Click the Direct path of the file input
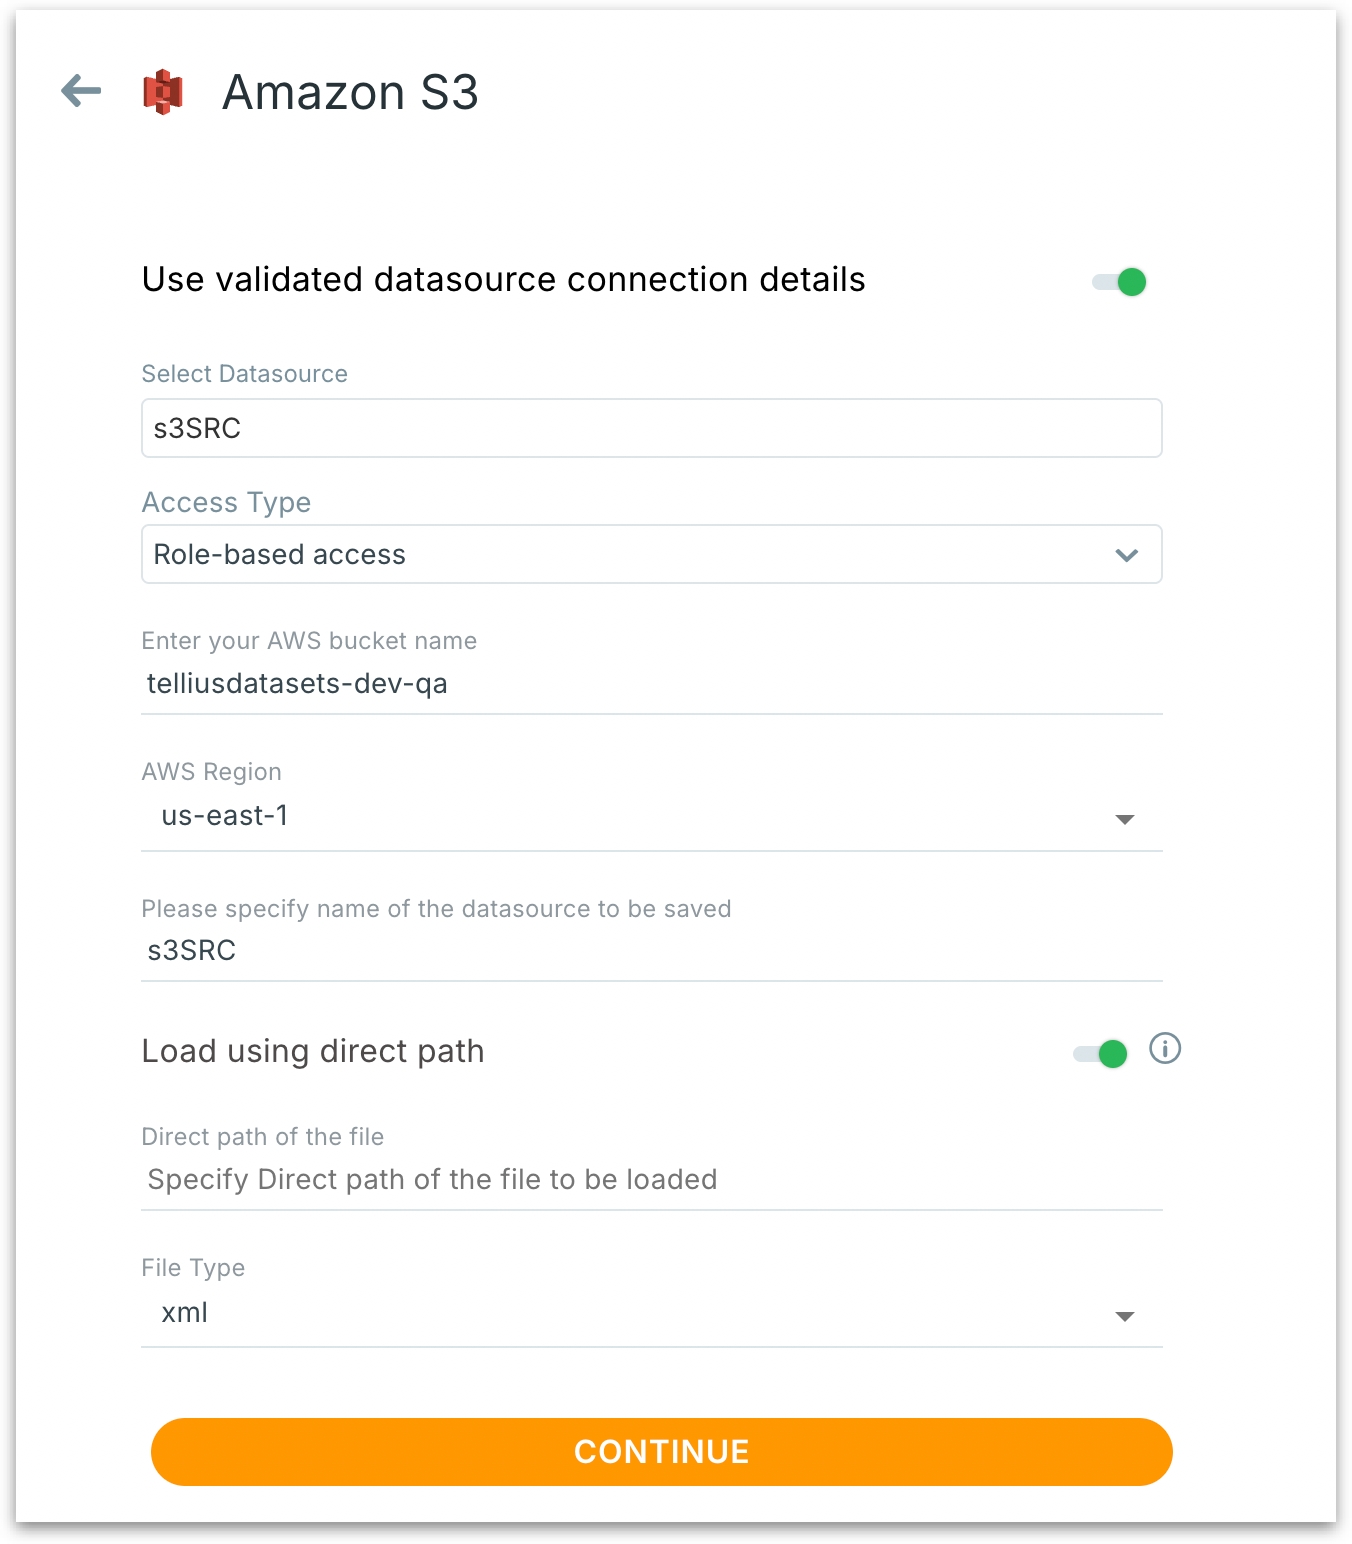The height and width of the screenshot is (1544, 1352). (650, 1180)
